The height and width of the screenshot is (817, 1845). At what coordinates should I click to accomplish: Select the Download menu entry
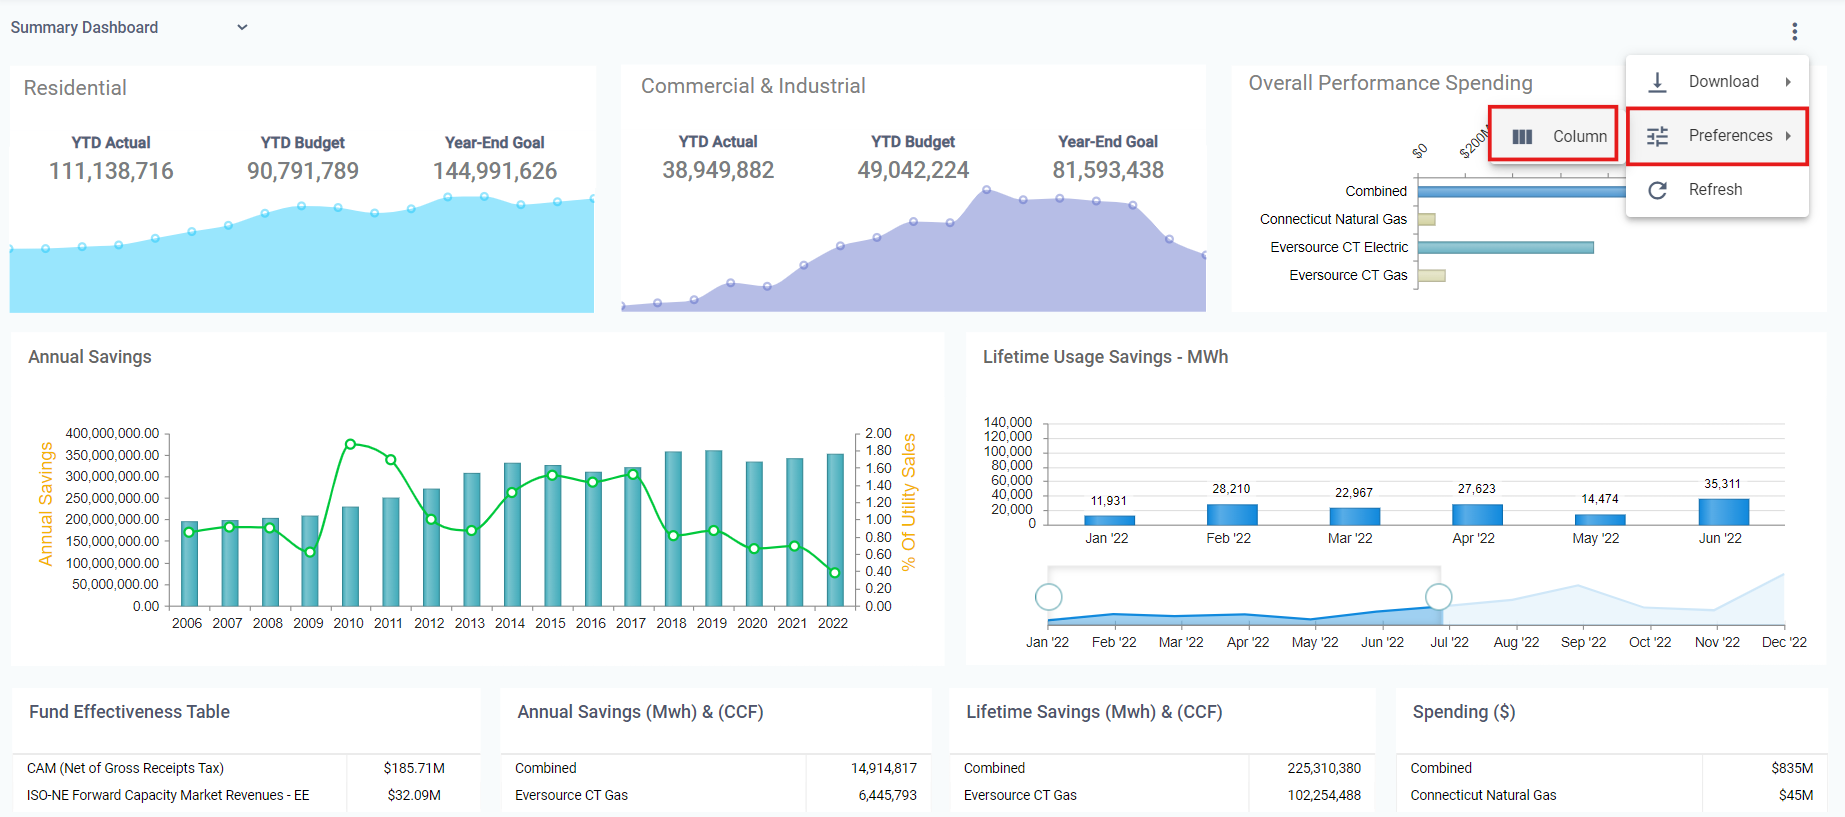pyautogui.click(x=1723, y=82)
